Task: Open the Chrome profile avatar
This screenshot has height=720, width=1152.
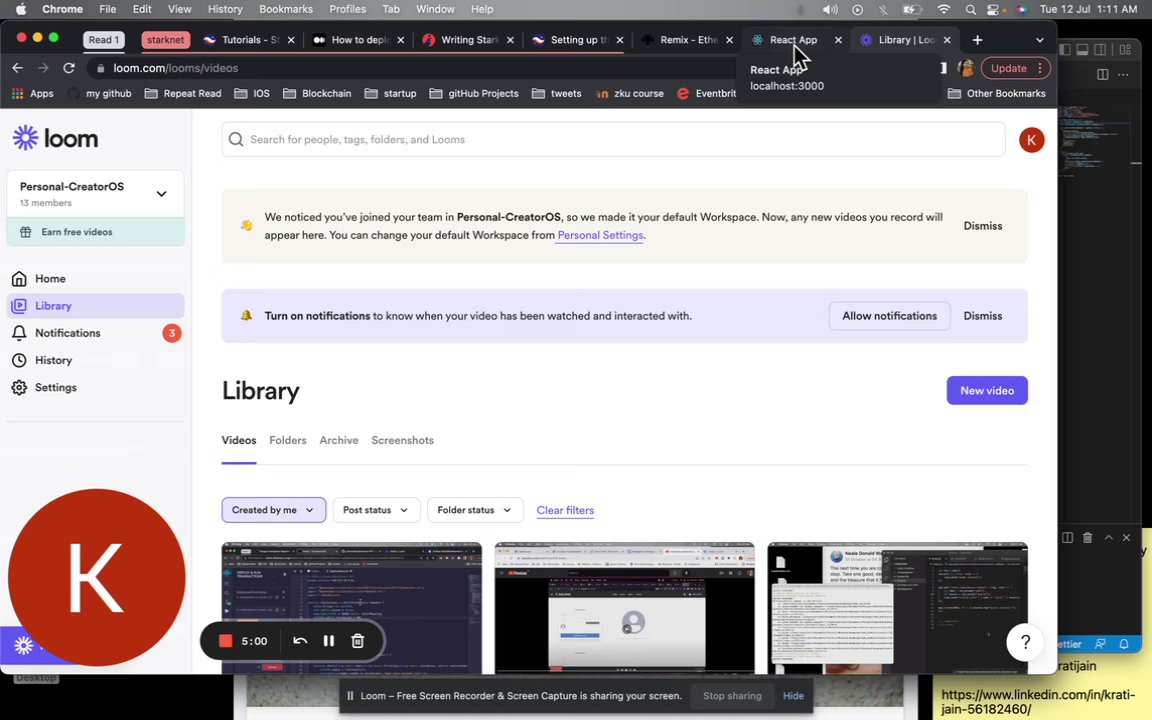Action: [965, 68]
